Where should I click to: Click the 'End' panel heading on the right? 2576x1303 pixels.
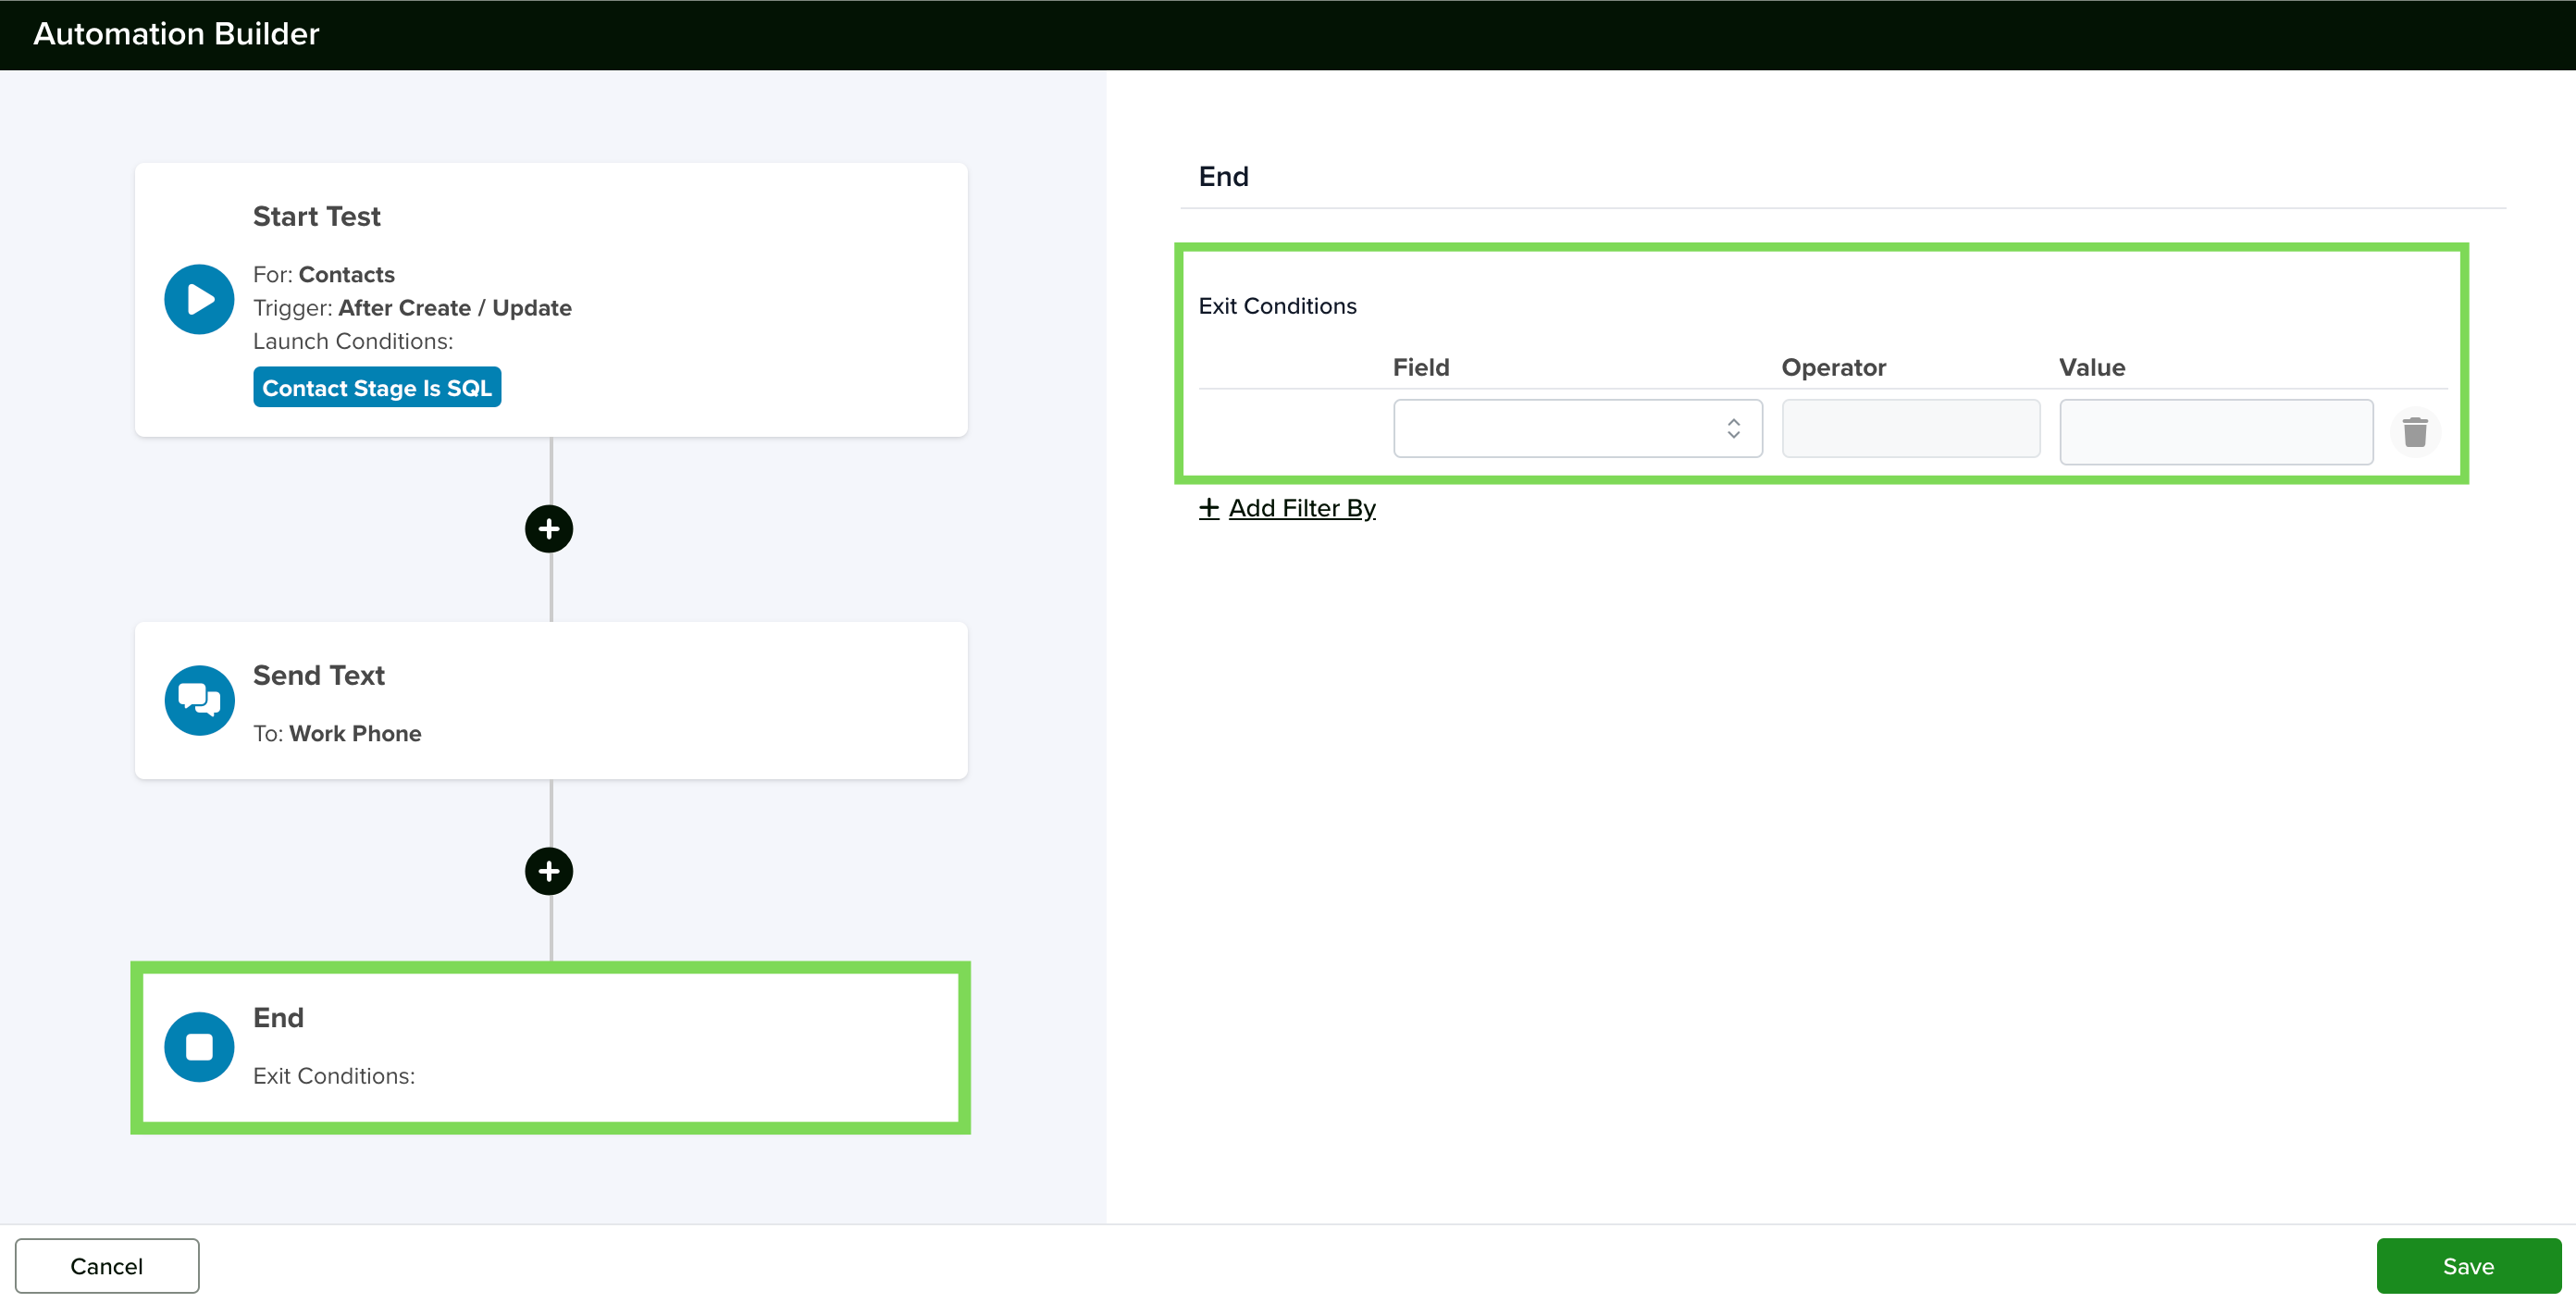coord(1223,176)
